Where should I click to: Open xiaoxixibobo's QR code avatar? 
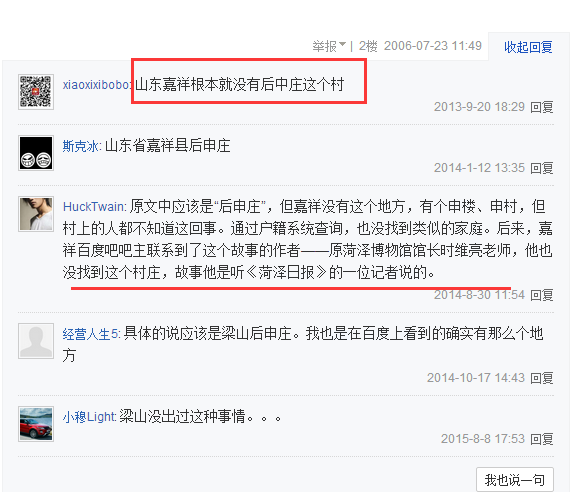click(36, 92)
